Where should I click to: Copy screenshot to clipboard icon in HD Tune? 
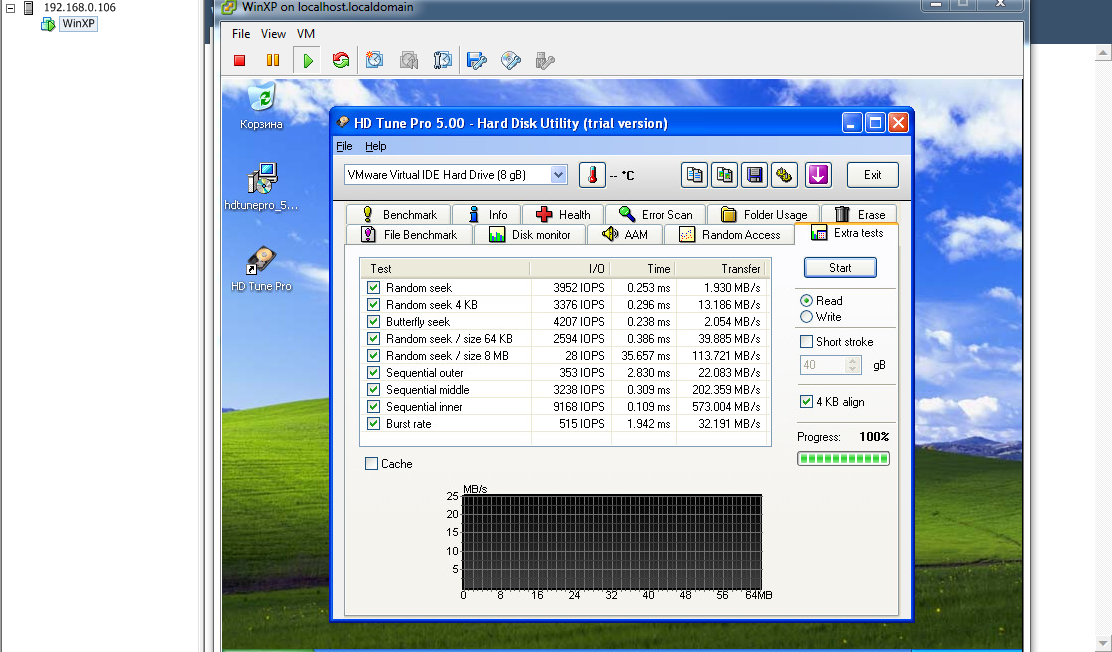pyautogui.click(x=724, y=175)
